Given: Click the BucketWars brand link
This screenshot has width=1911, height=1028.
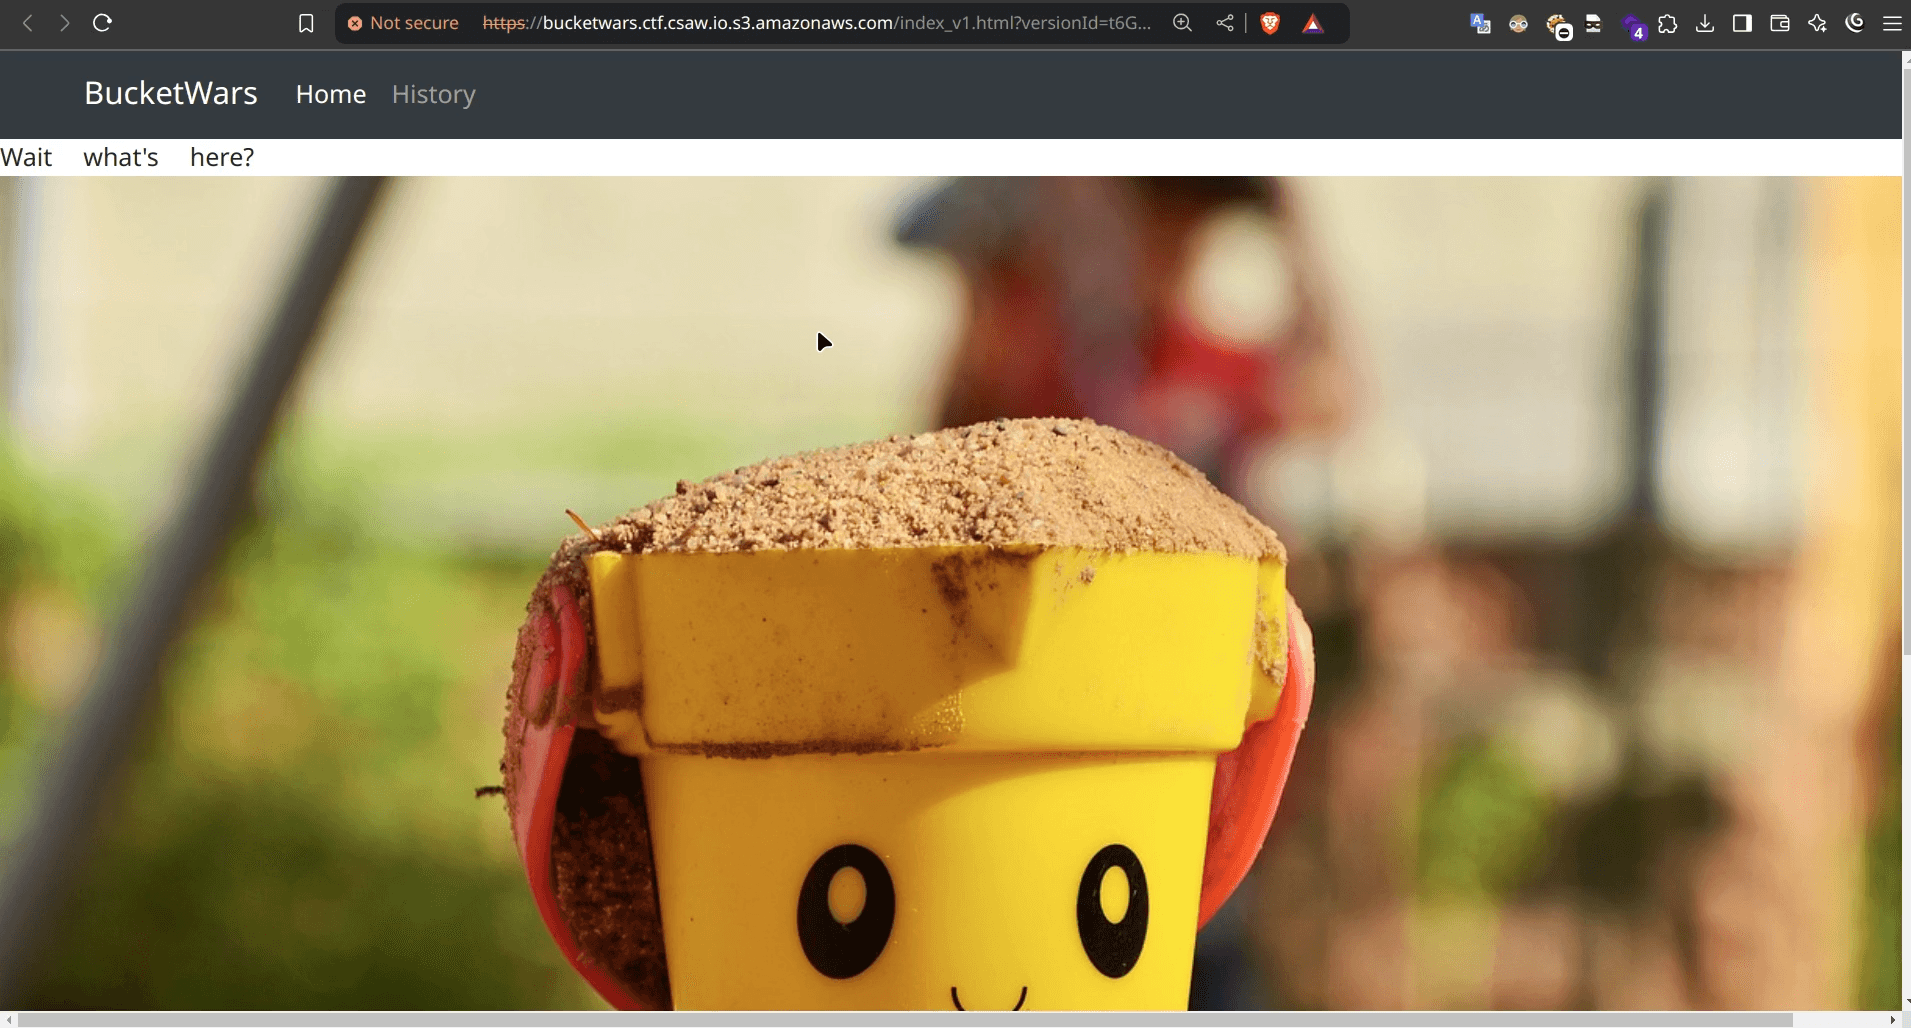Looking at the screenshot, I should (171, 93).
